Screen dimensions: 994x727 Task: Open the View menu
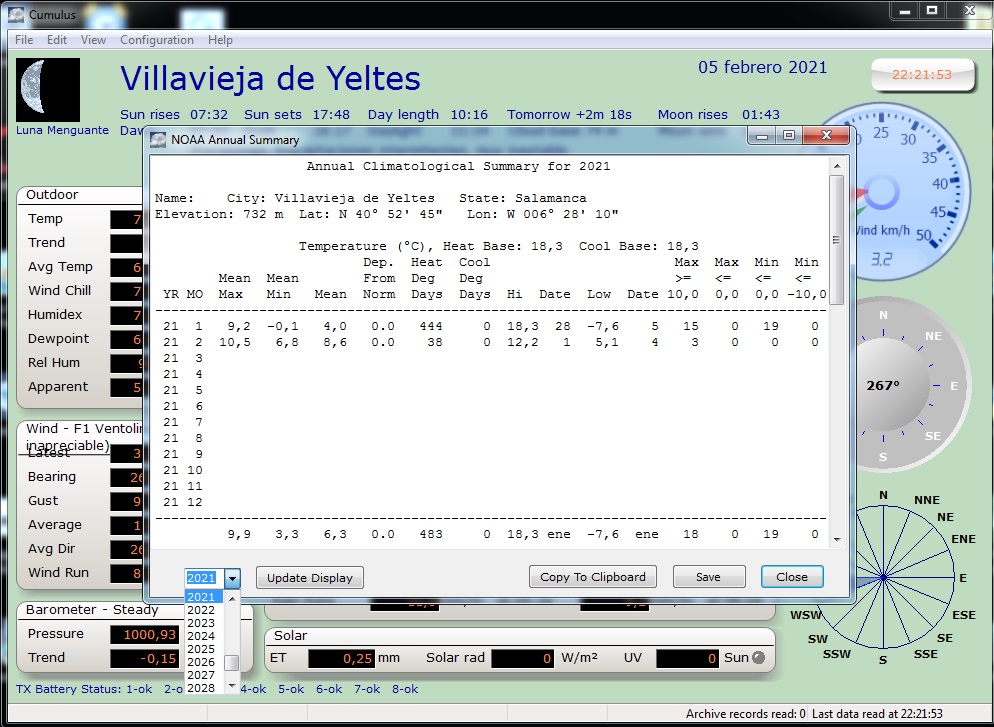[x=93, y=40]
